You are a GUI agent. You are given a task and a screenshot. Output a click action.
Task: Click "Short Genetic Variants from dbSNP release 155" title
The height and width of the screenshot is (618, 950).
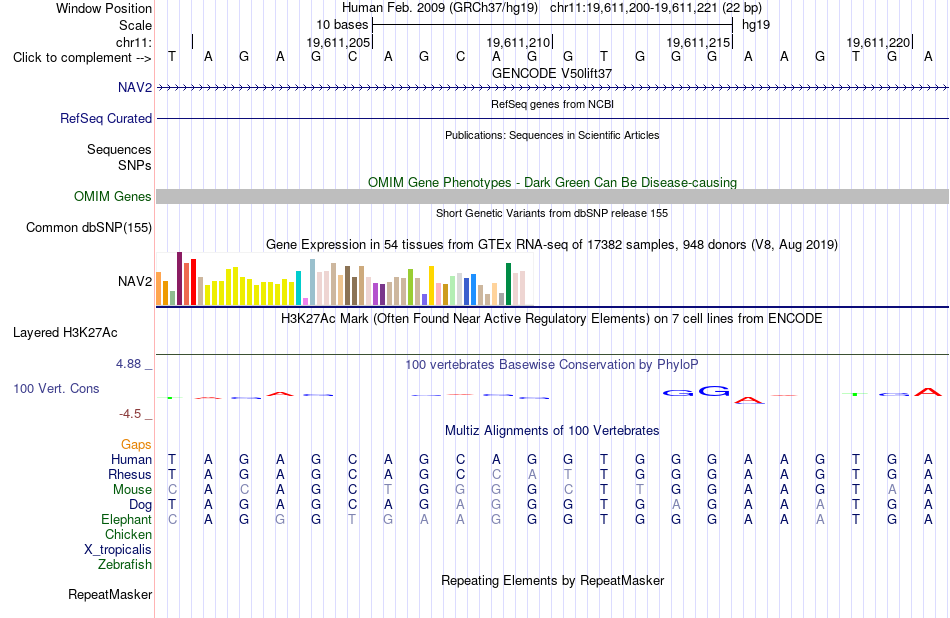[552, 213]
